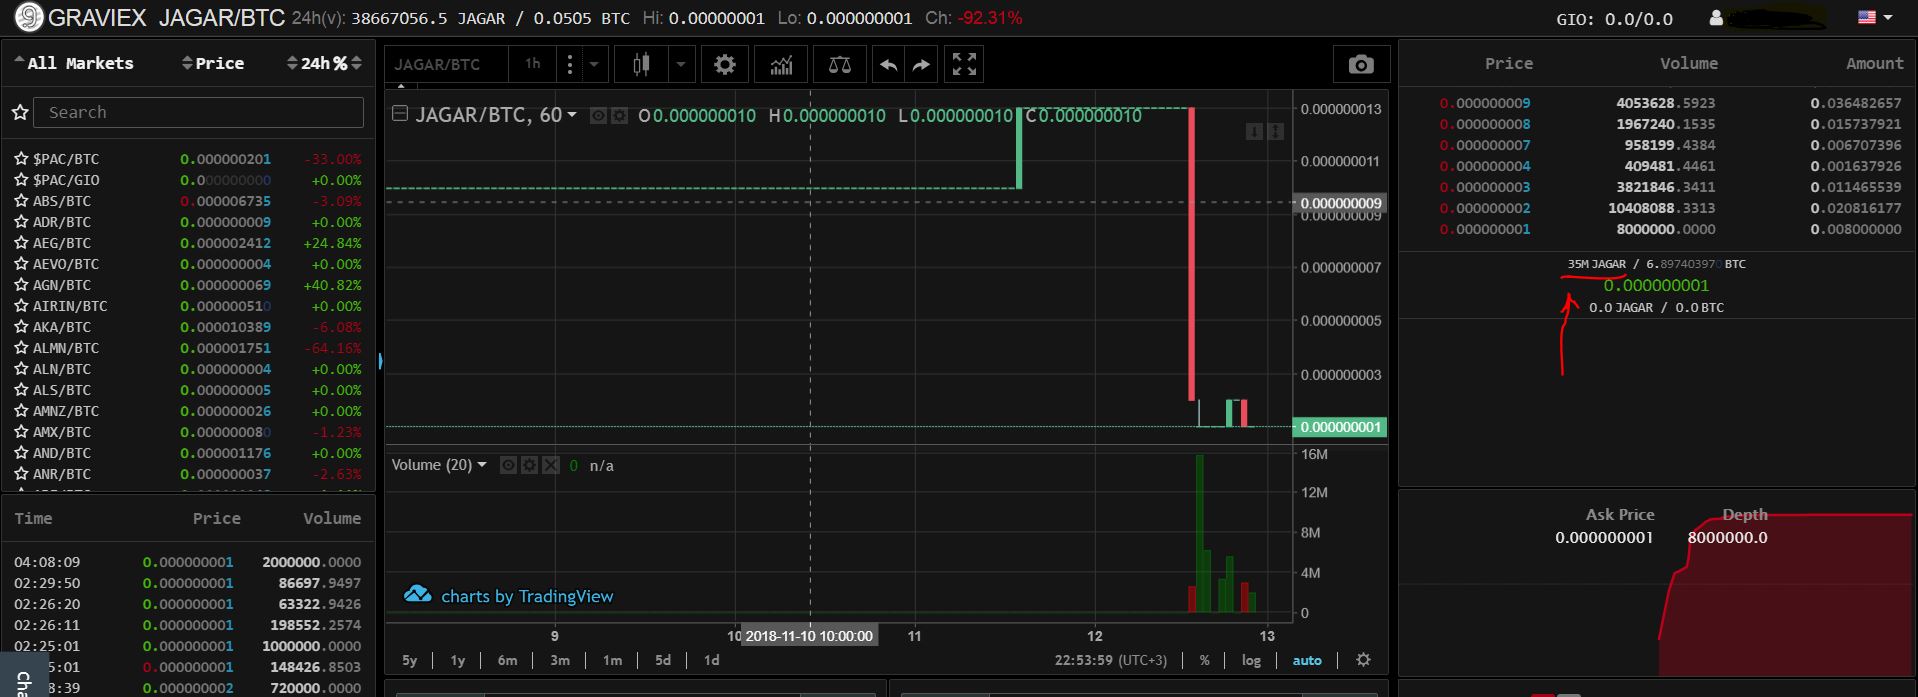This screenshot has width=1918, height=697.
Task: Favorite the AEG/BTC market star
Action: point(20,243)
